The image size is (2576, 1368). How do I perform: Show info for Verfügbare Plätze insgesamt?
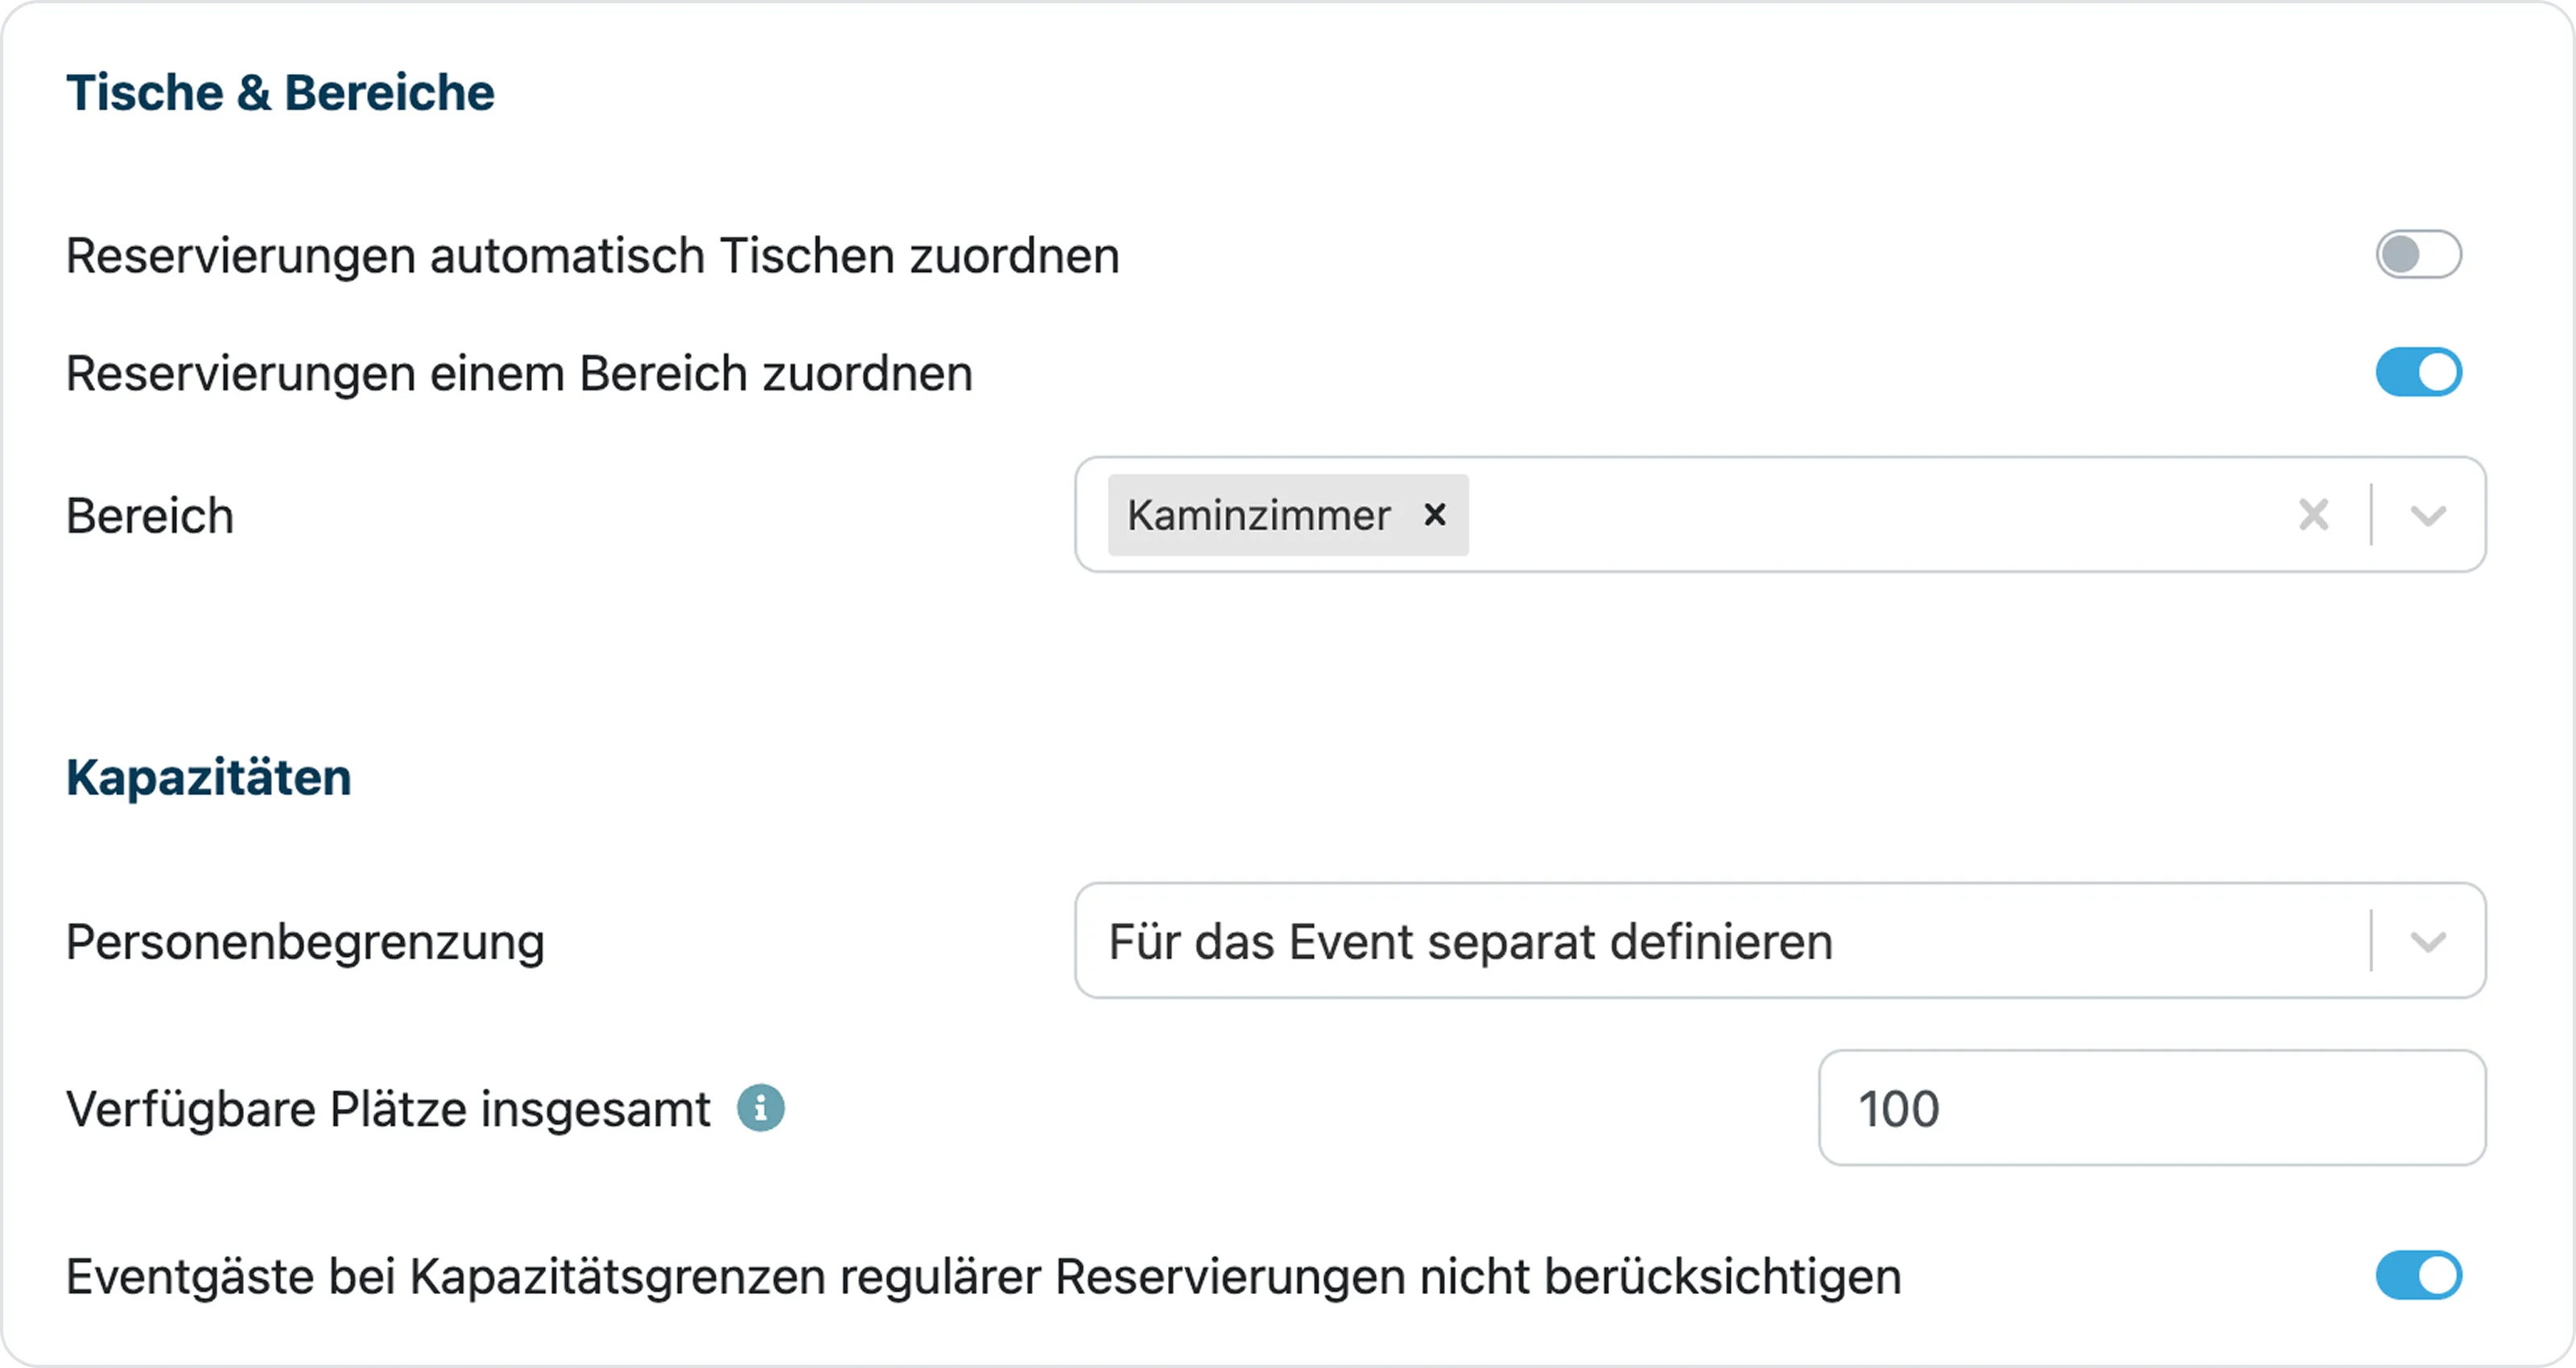[x=761, y=1108]
